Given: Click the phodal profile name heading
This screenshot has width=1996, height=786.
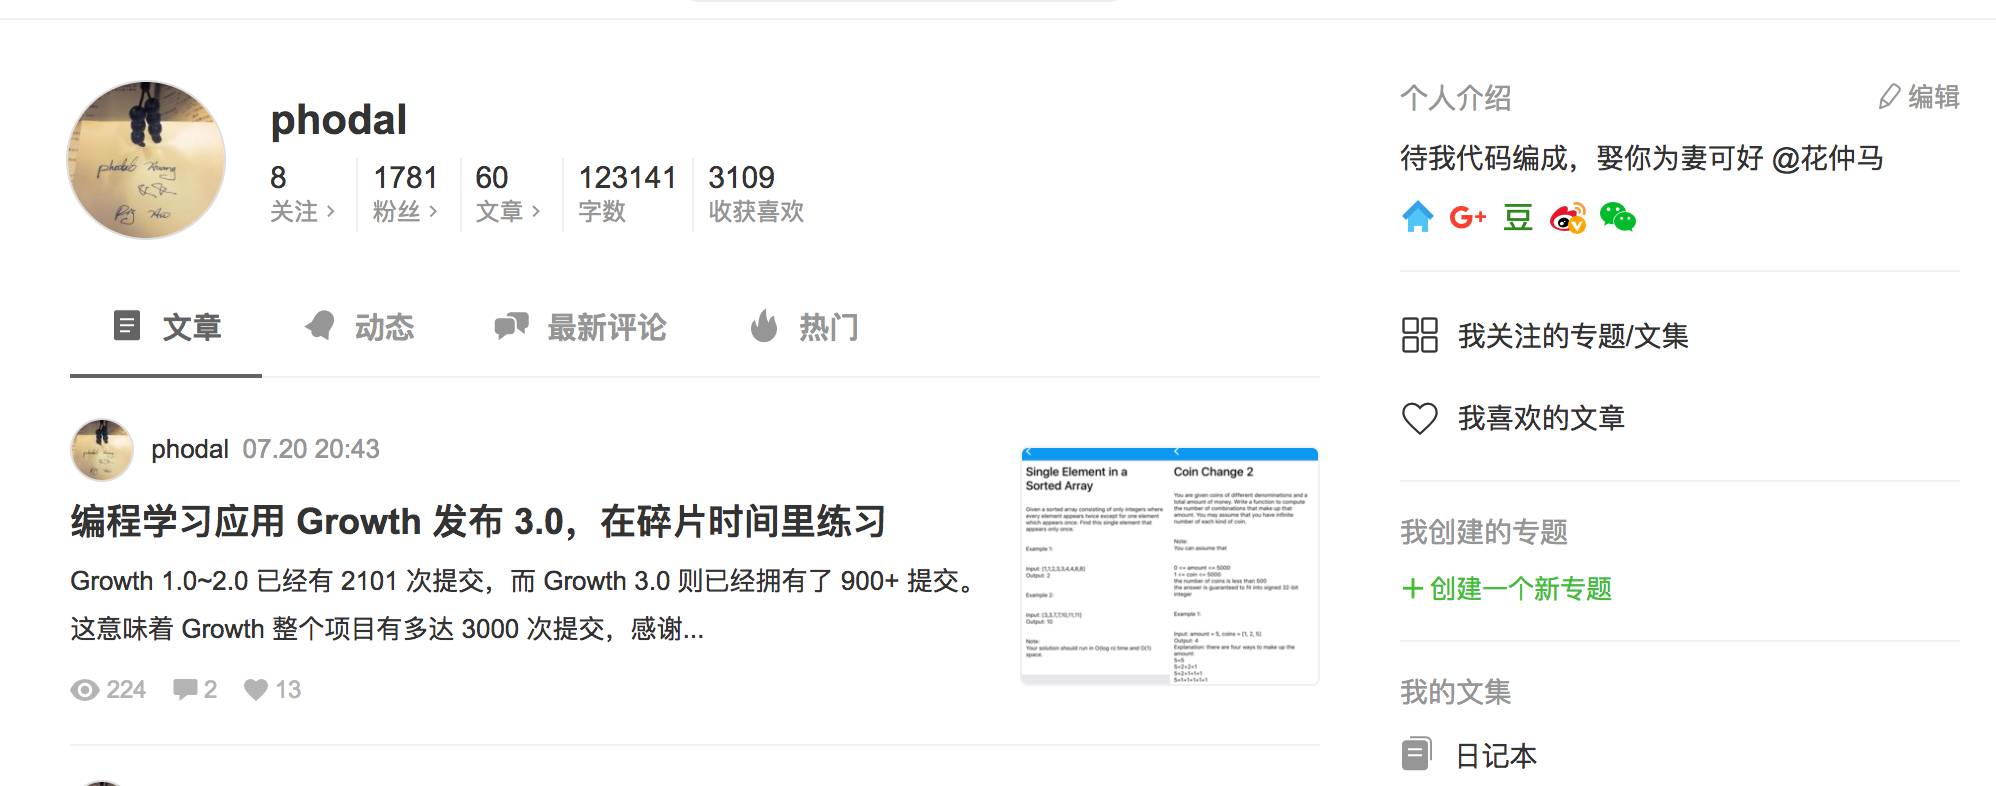Looking at the screenshot, I should (x=339, y=120).
